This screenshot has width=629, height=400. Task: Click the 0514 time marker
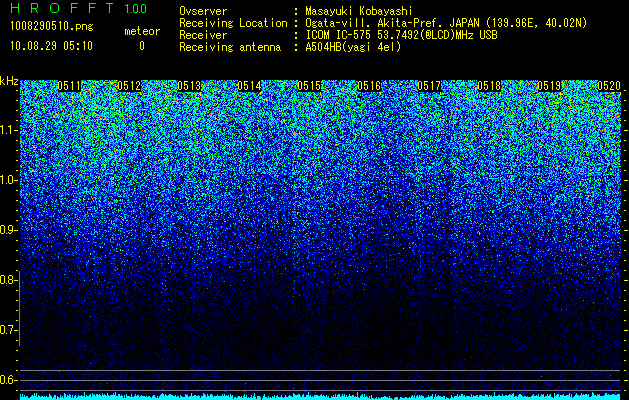(249, 86)
